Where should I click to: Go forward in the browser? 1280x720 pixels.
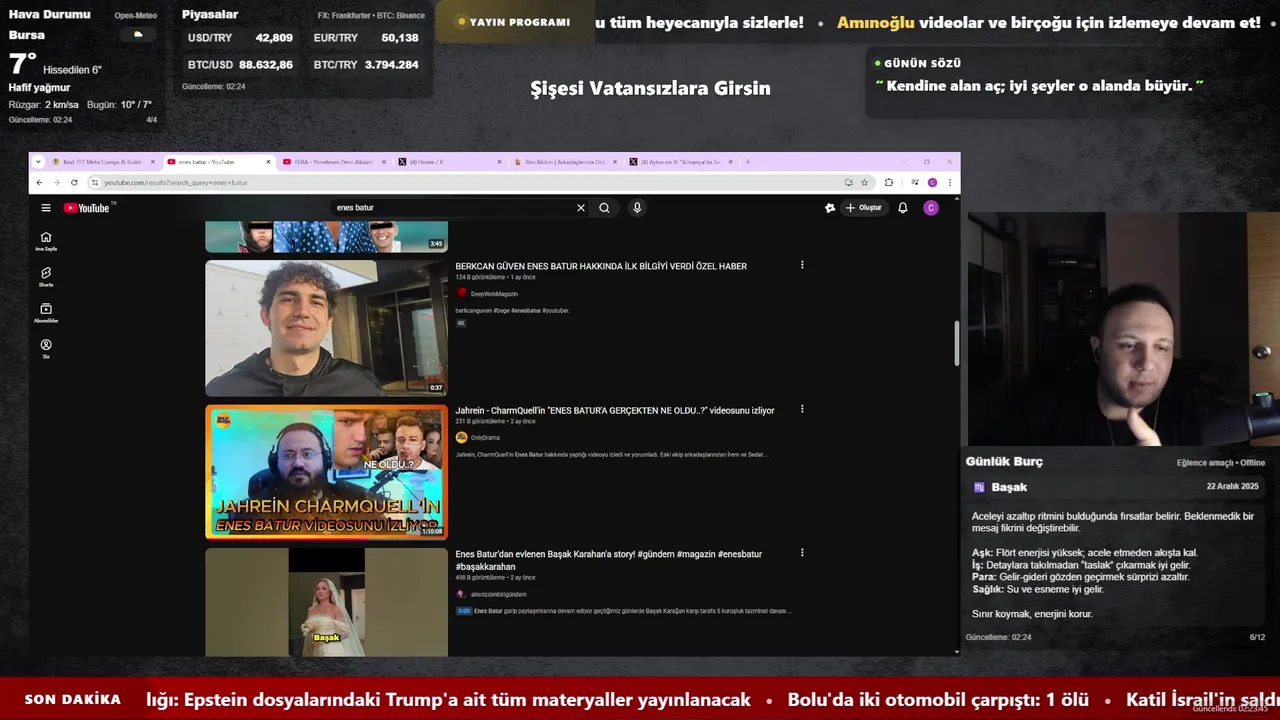(x=56, y=182)
